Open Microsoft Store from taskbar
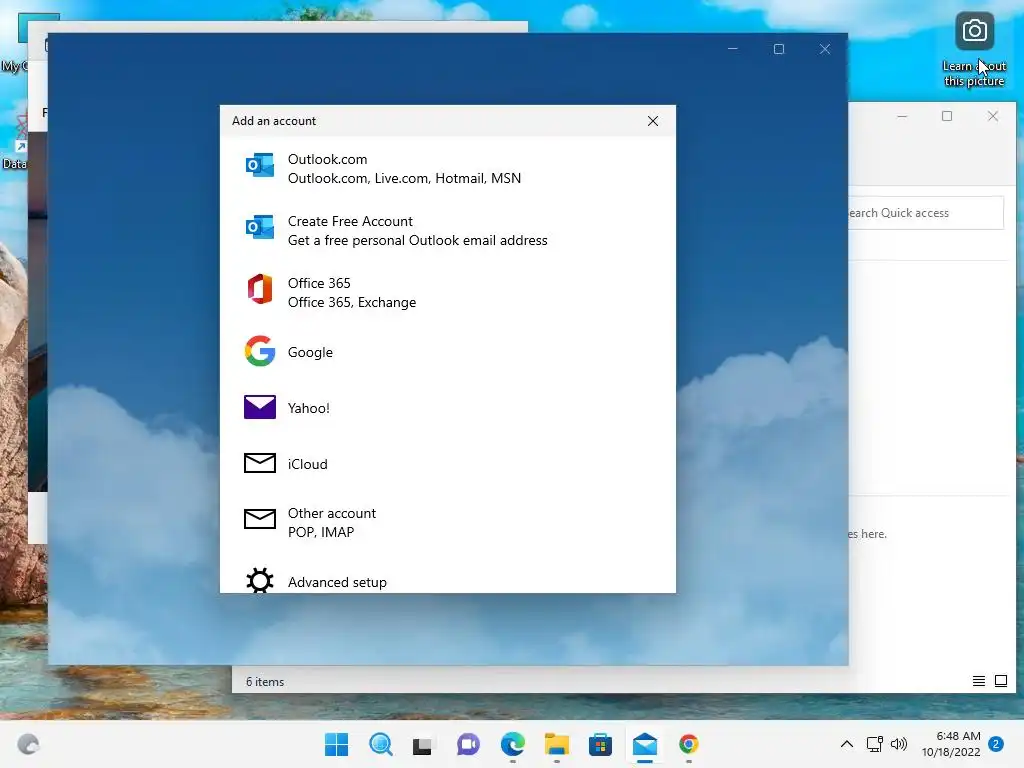 coord(600,744)
